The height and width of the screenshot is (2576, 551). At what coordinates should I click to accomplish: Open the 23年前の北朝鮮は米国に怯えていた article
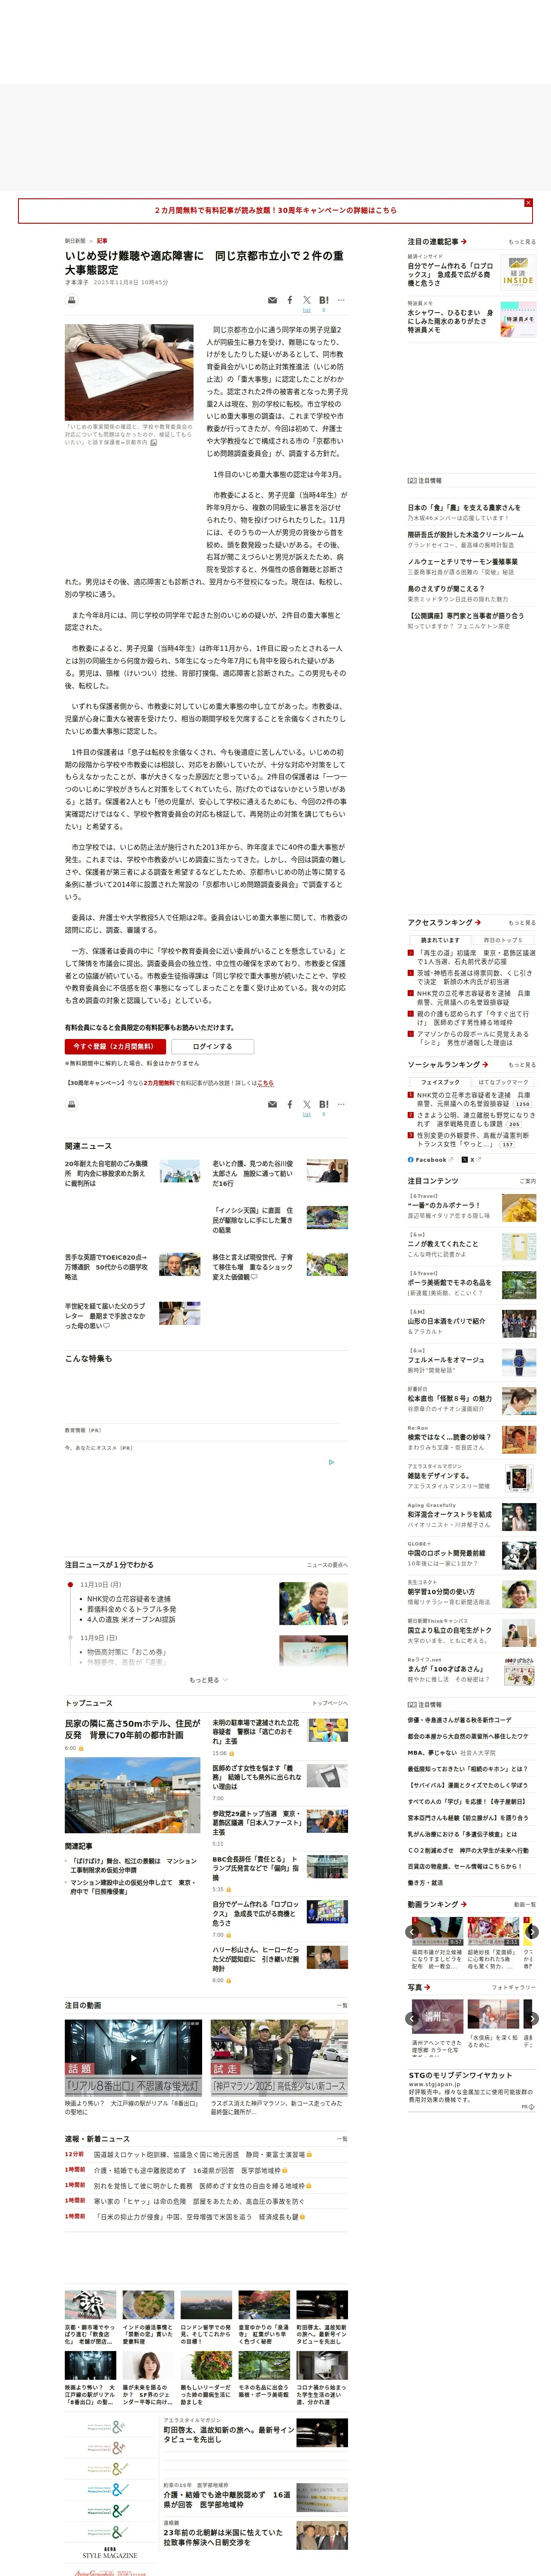(223, 2537)
